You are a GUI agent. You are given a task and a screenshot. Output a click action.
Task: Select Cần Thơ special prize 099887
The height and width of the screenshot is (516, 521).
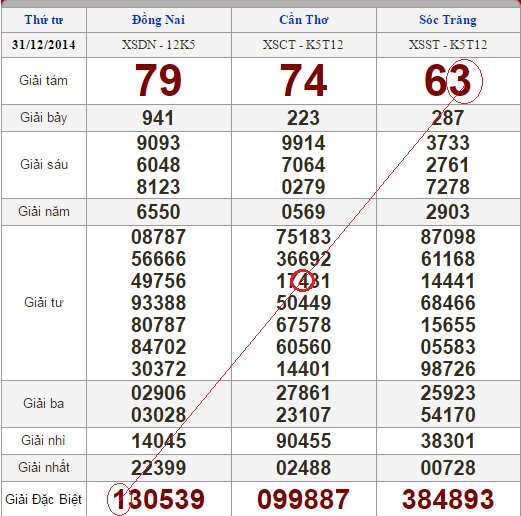(303, 499)
